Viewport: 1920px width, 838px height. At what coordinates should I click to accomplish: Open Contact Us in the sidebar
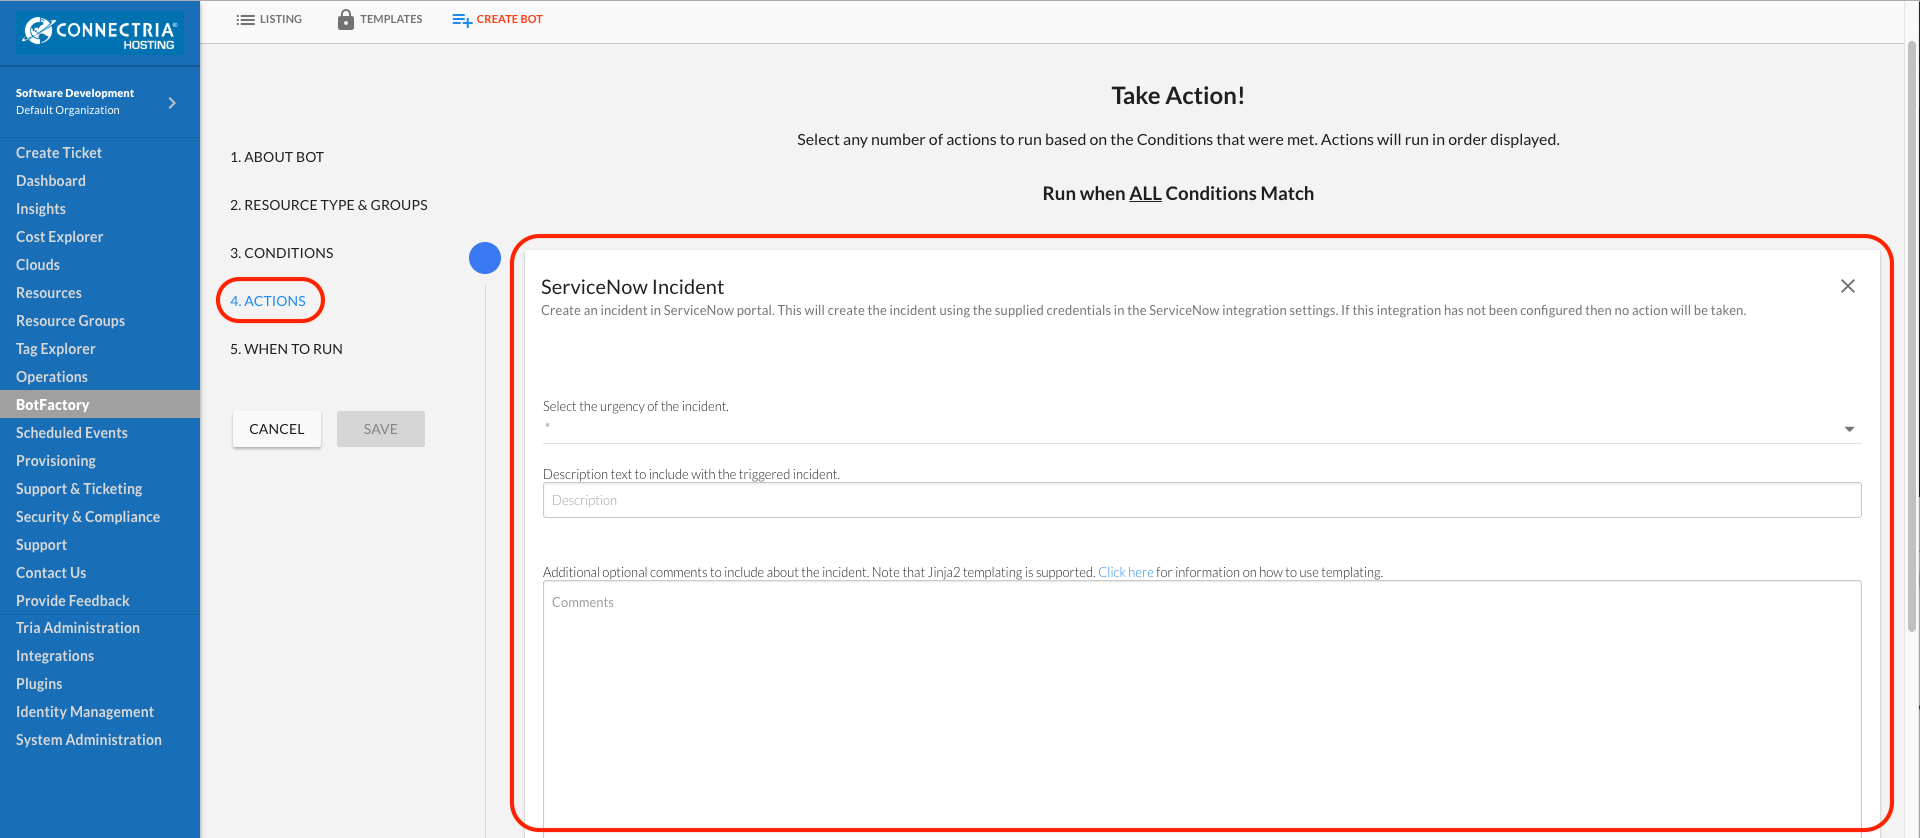51,573
